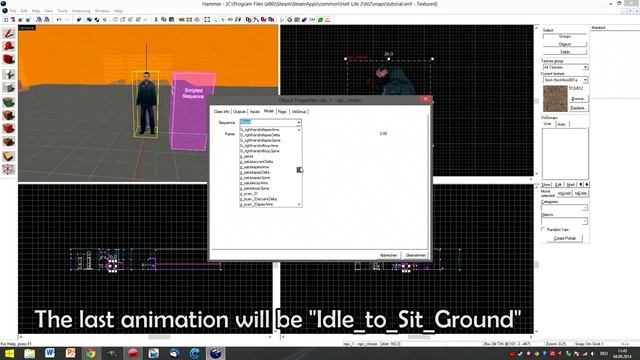Select the Clipping tool

pyautogui.click(x=9, y=156)
